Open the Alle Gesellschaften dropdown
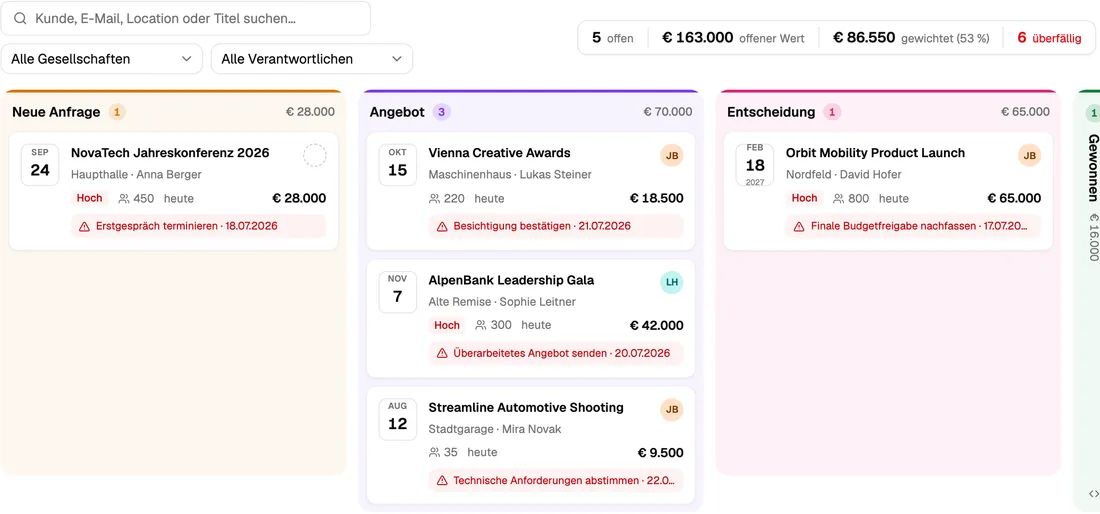 [x=102, y=59]
